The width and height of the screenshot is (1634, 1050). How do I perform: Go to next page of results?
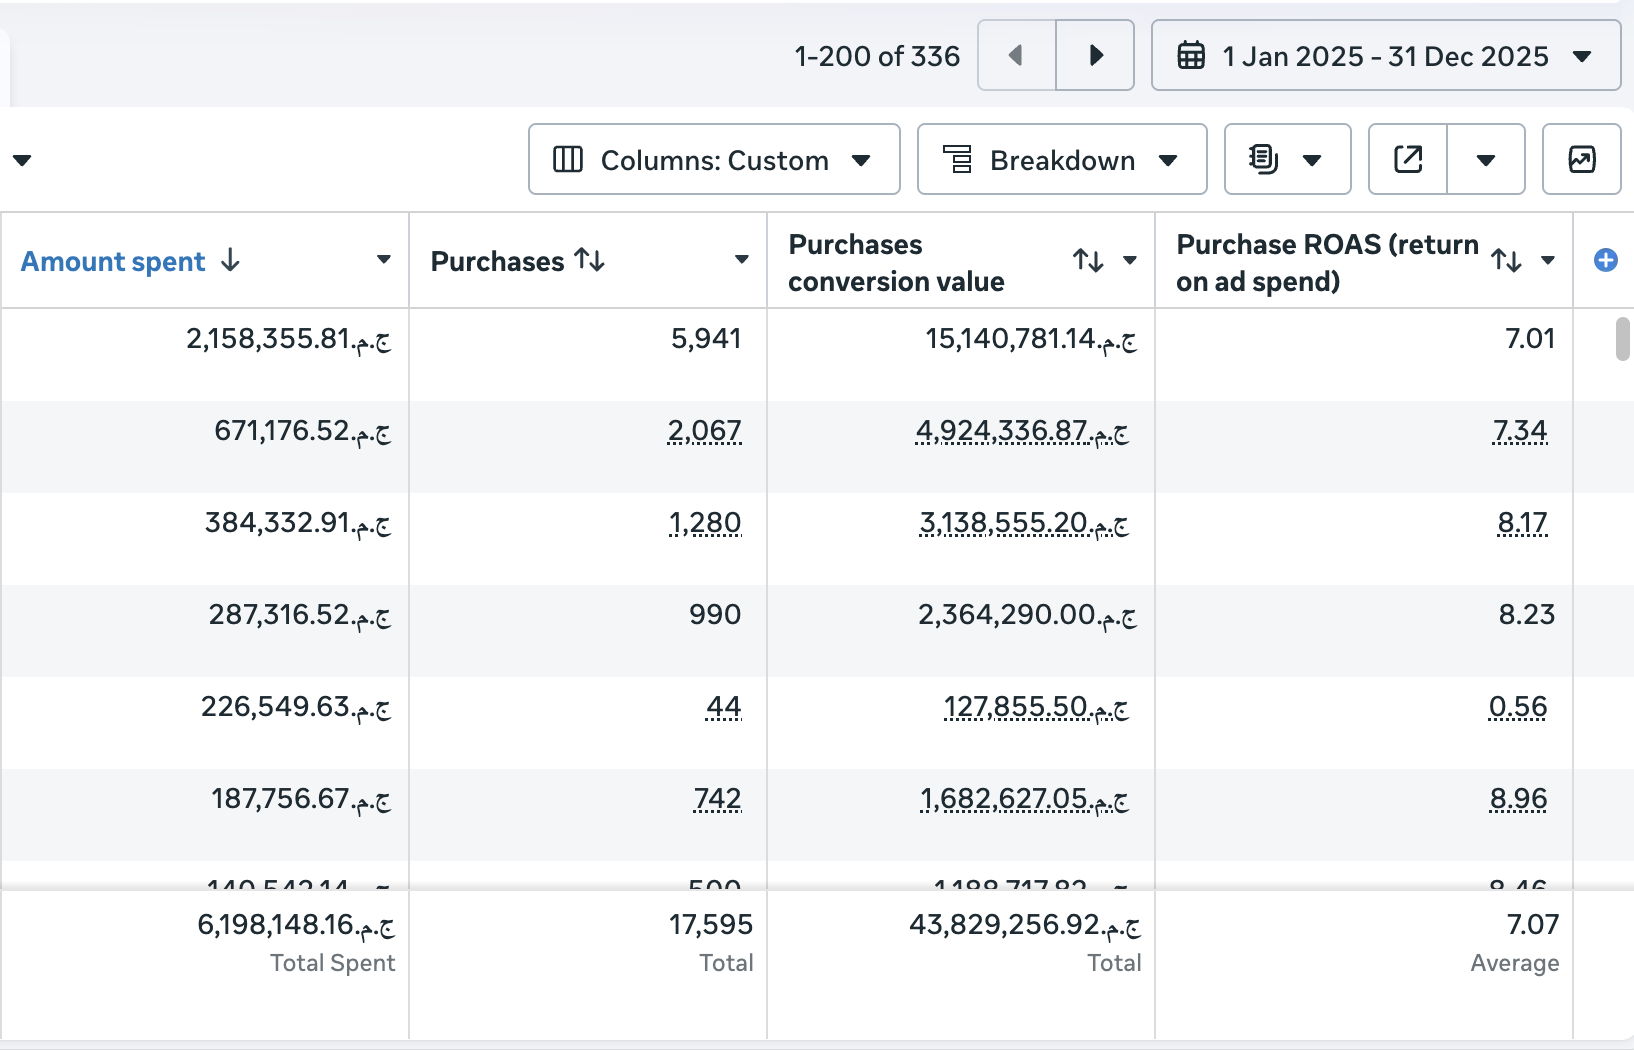1095,55
